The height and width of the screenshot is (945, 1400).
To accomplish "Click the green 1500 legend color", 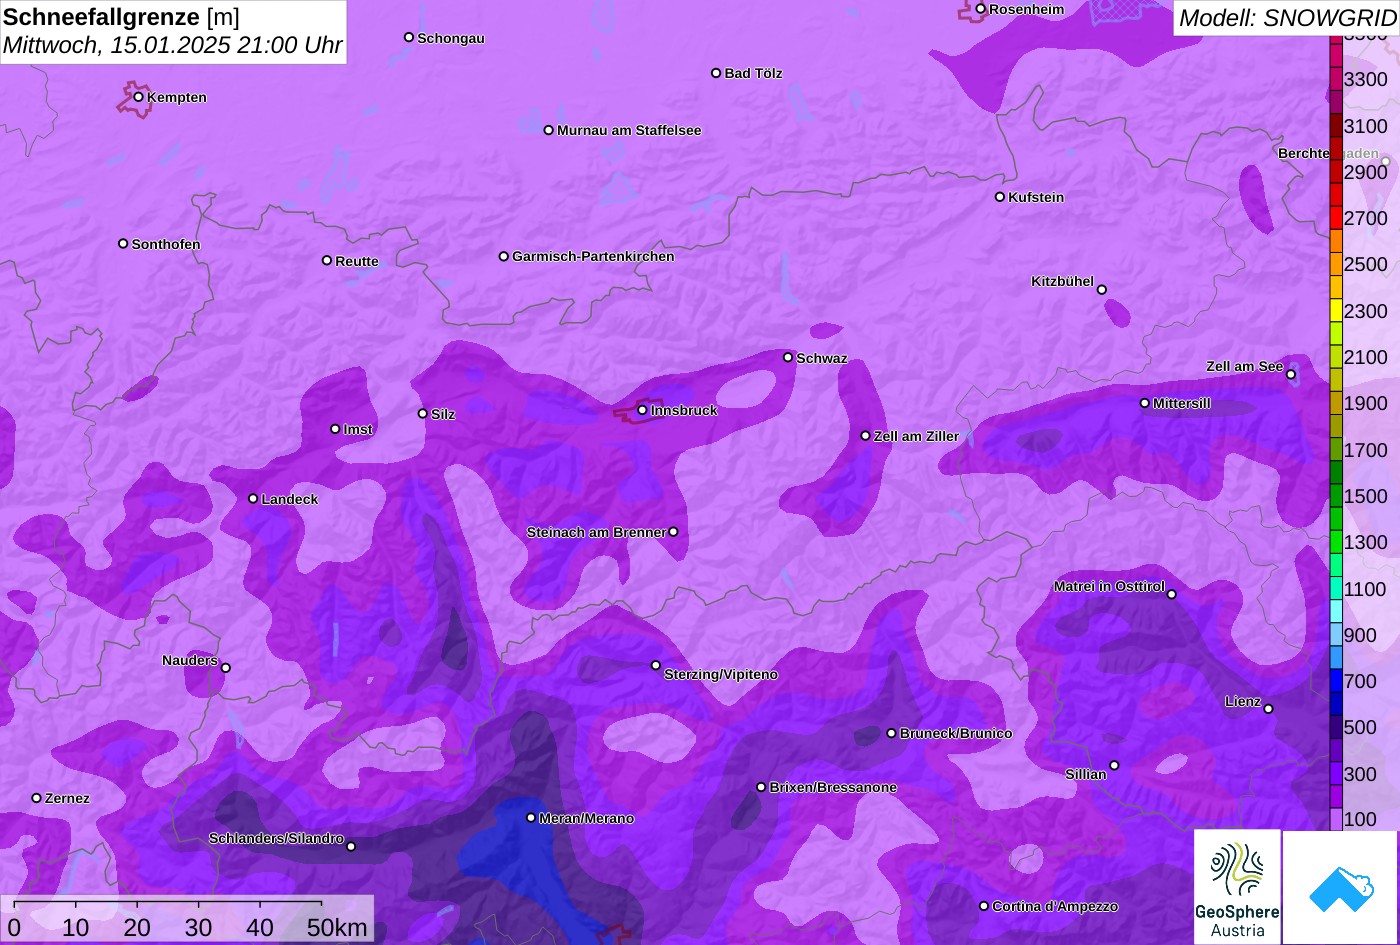I will (x=1336, y=496).
